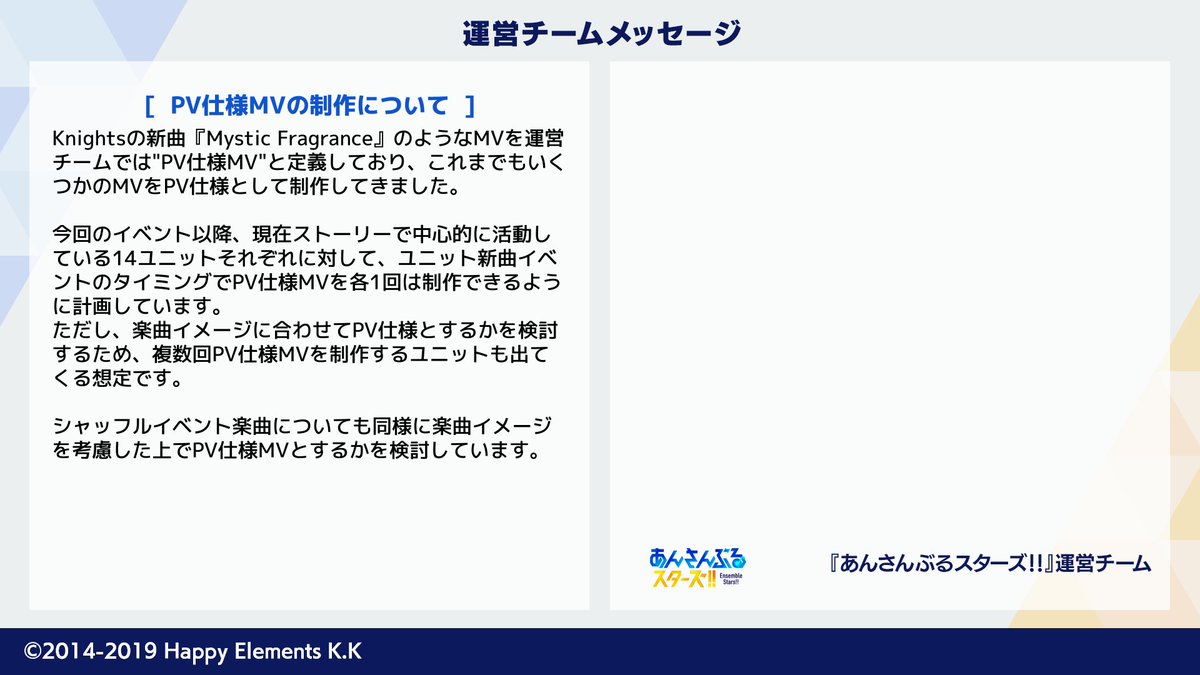1200x675 pixels.
Task: Click the line starting ただし、楽曲イメージに合わせて
Action: pos(306,330)
